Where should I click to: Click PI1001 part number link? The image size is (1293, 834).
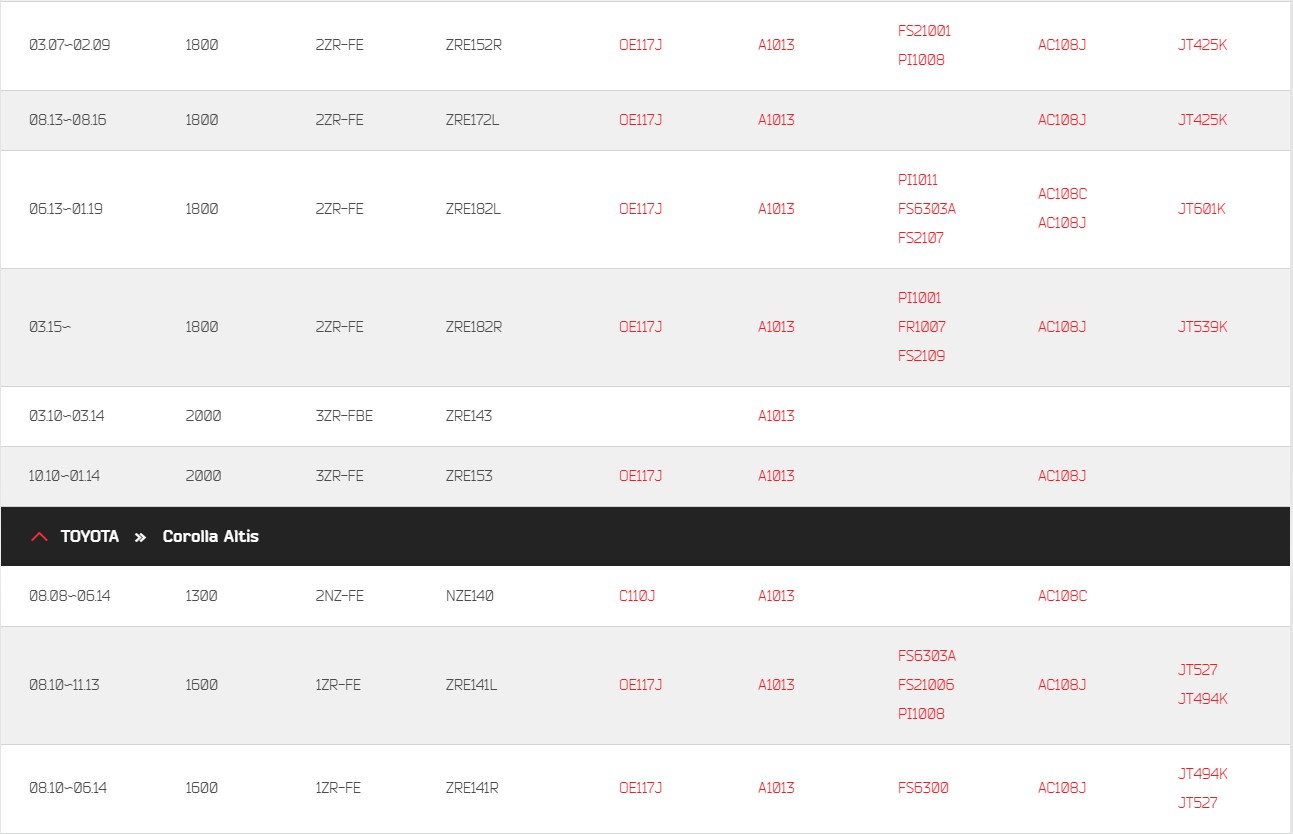tap(919, 298)
